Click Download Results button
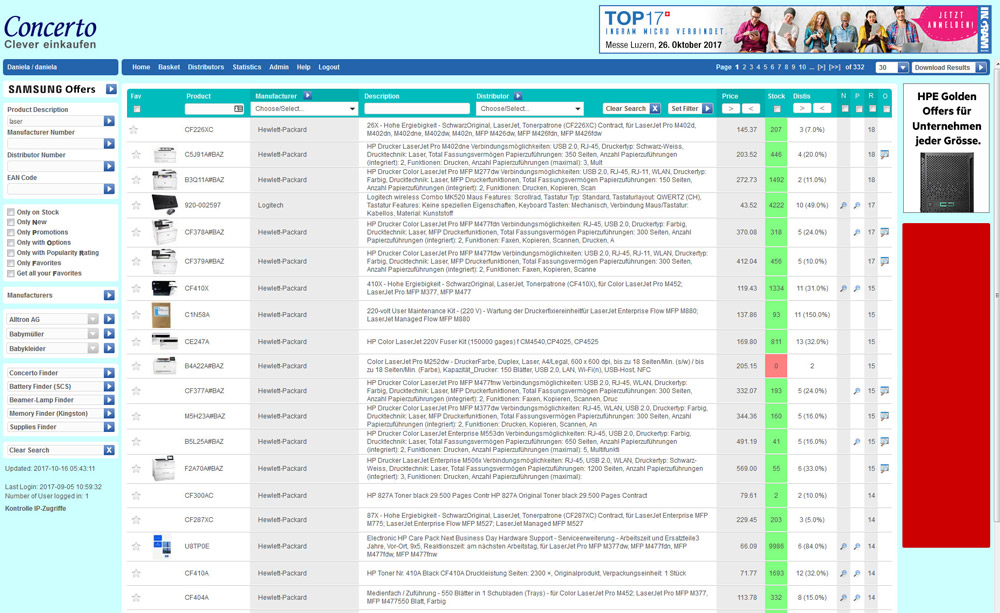 (949, 67)
